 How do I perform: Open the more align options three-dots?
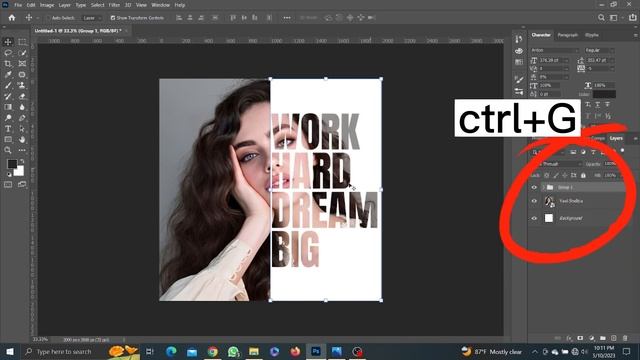coord(287,18)
